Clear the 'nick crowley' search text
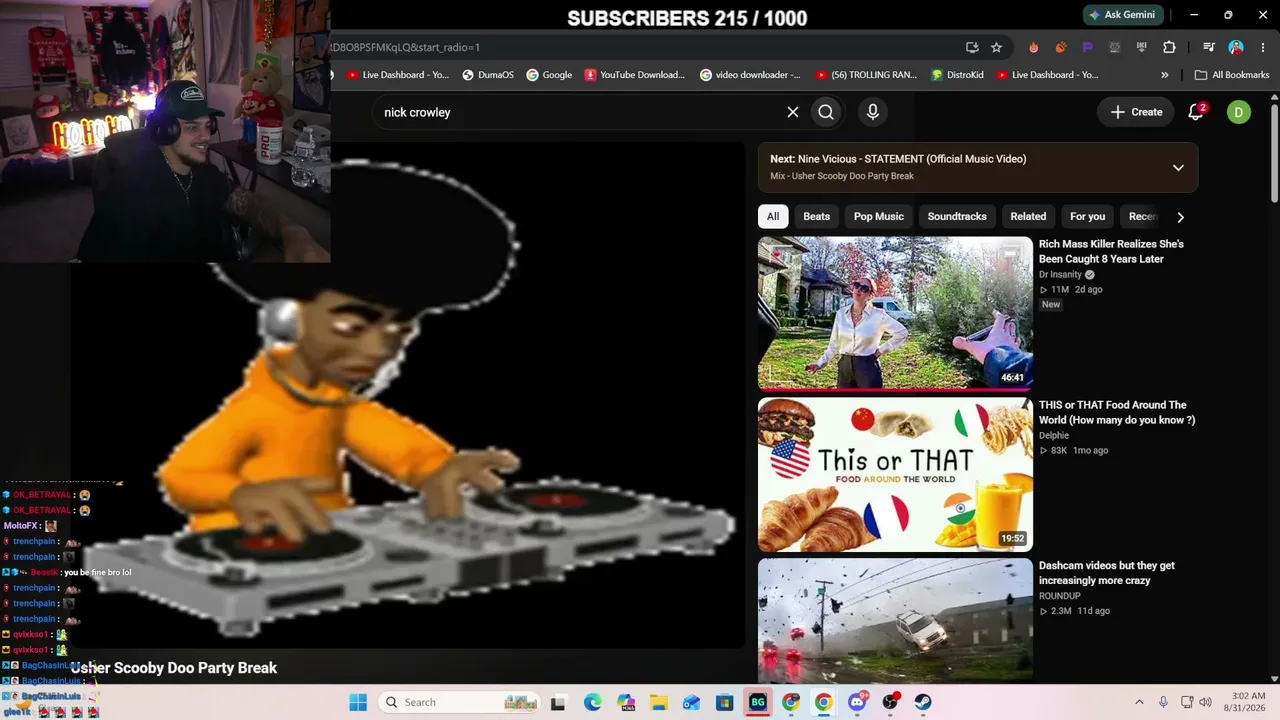The height and width of the screenshot is (720, 1280). pos(793,112)
